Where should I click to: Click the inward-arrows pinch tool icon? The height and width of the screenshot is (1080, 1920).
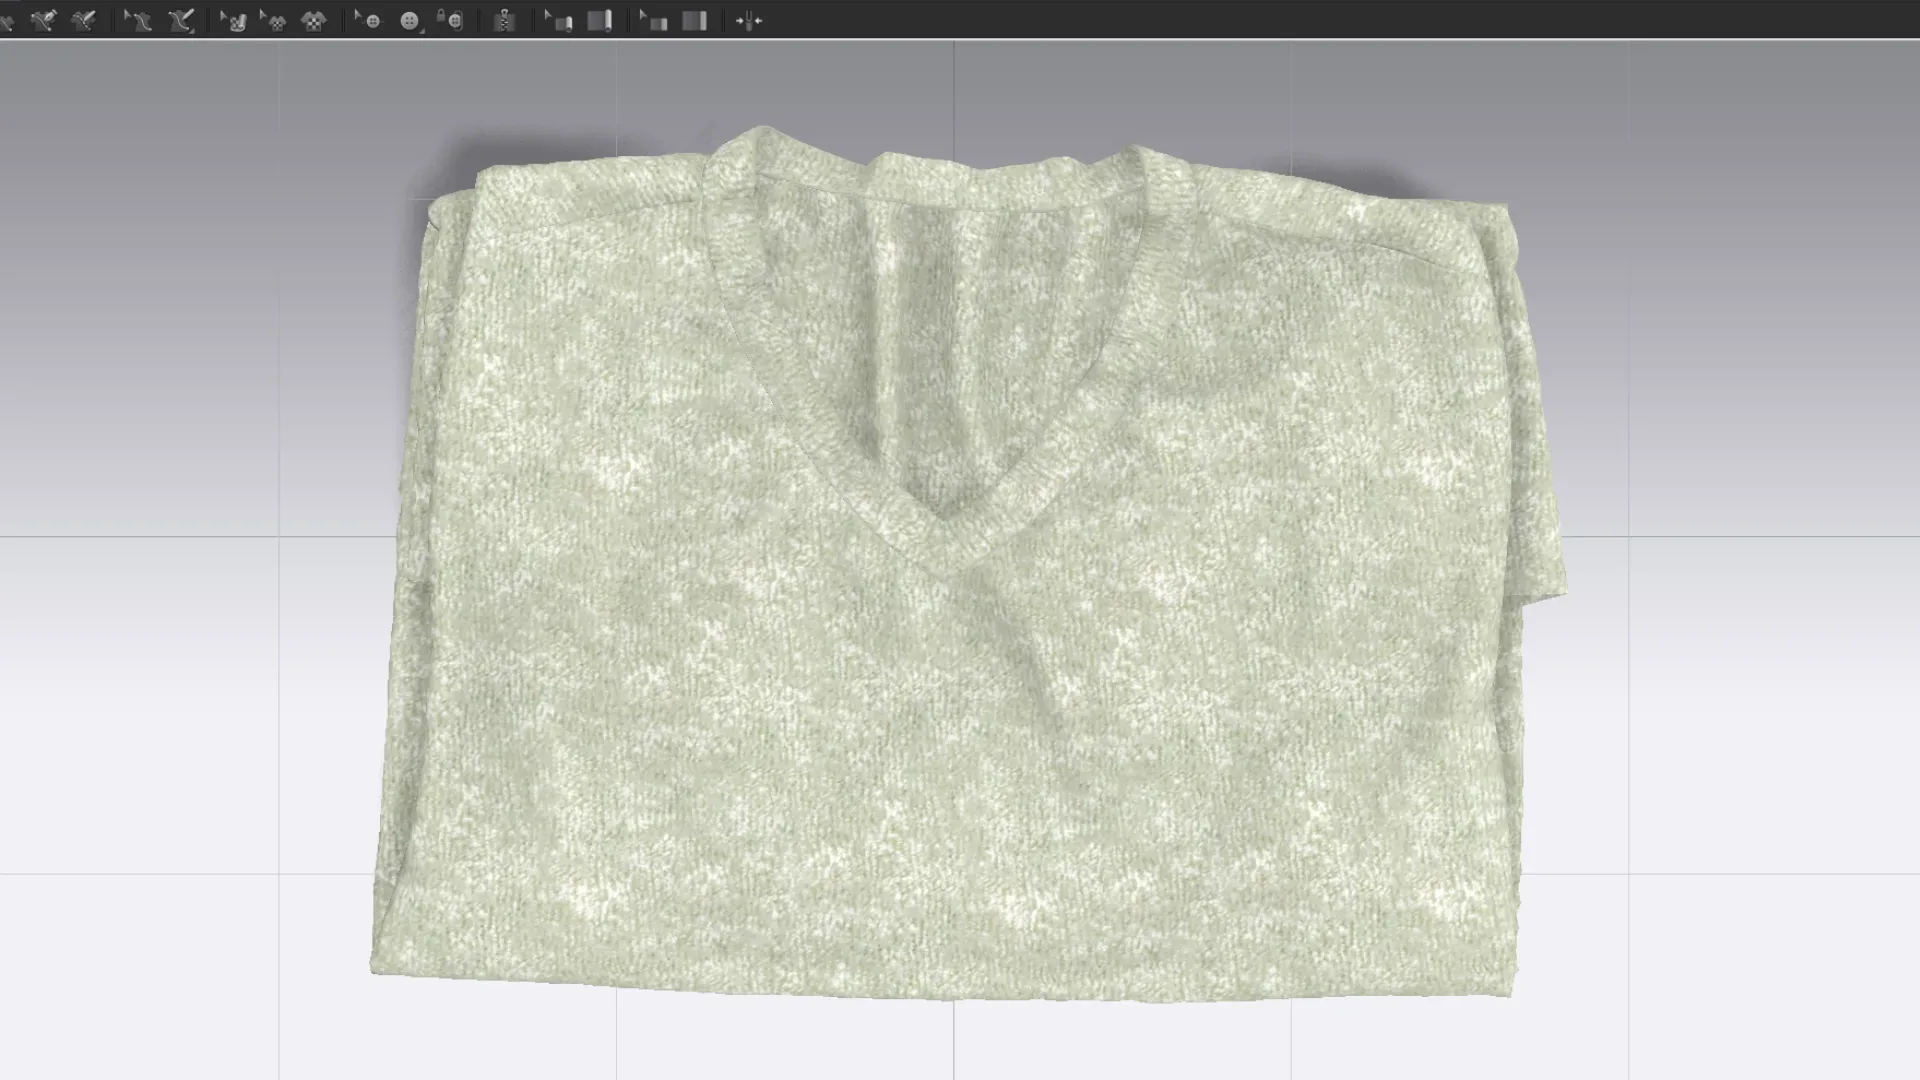click(x=748, y=20)
